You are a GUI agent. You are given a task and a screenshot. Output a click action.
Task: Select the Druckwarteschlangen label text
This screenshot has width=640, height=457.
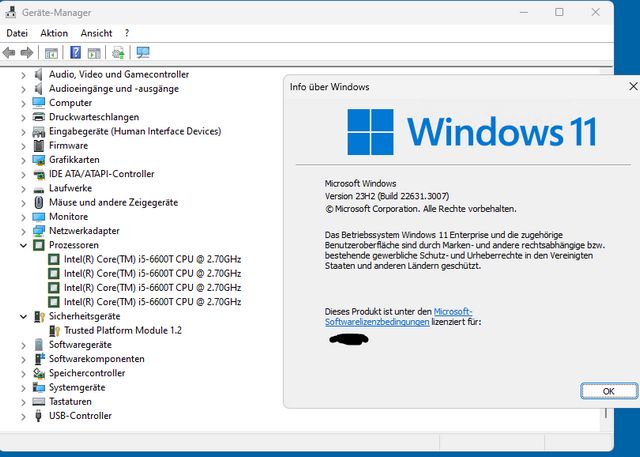pyautogui.click(x=94, y=117)
